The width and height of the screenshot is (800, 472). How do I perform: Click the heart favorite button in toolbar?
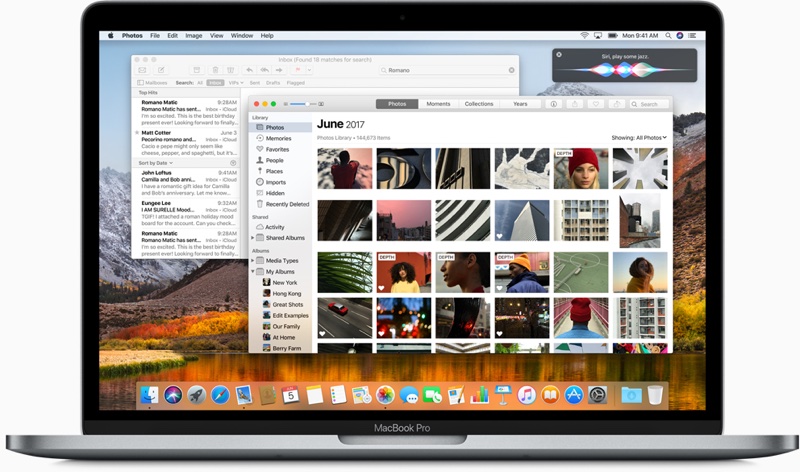coord(596,104)
